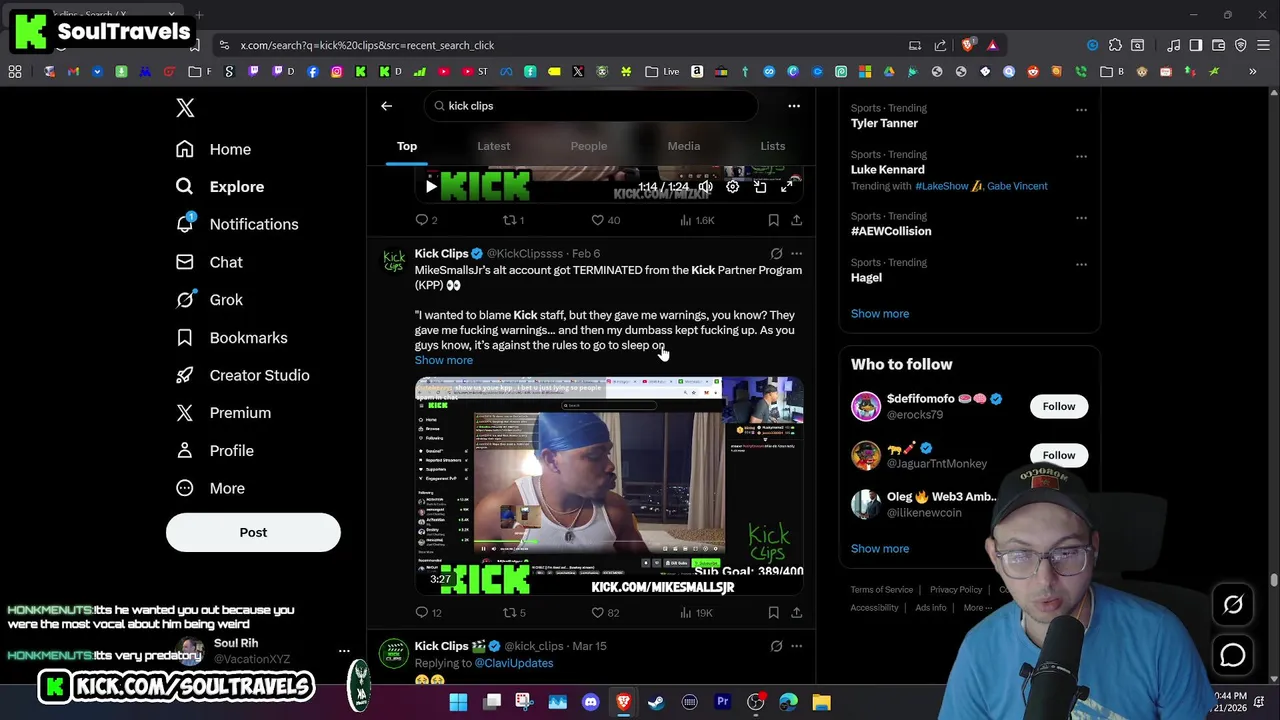This screenshot has width=1280, height=720.
Task: Click Show more under trending topics
Action: (x=880, y=314)
